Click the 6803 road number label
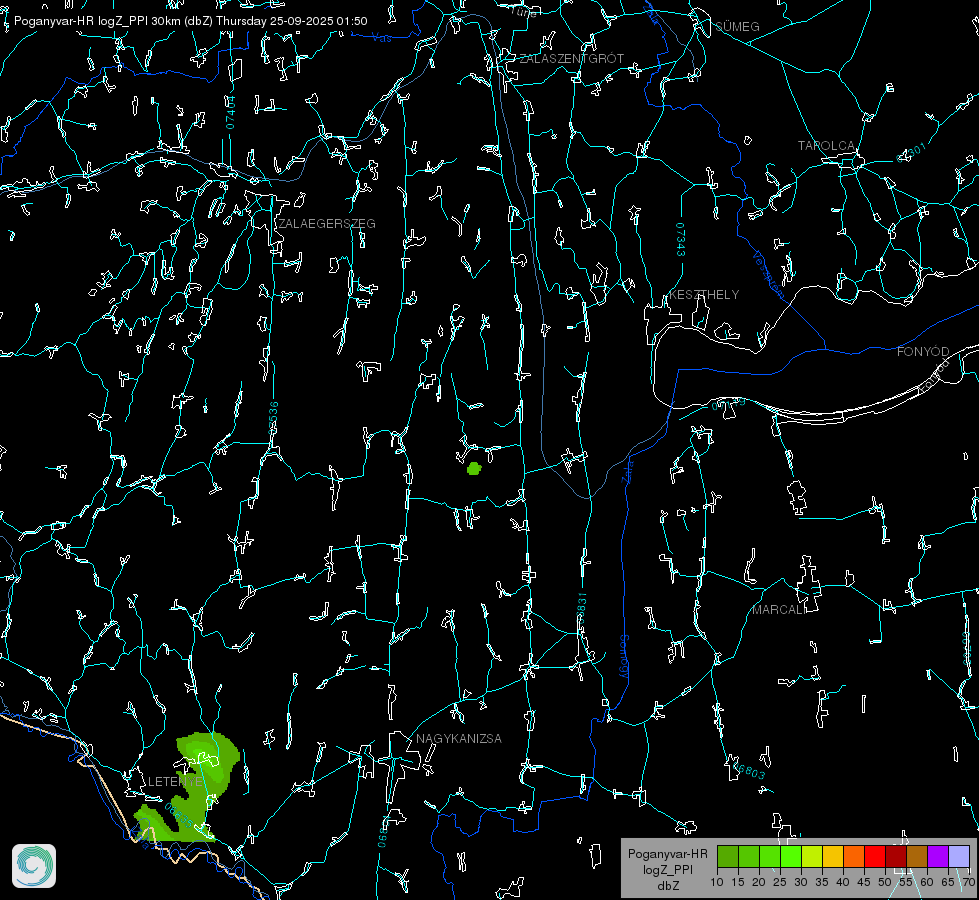 748,771
